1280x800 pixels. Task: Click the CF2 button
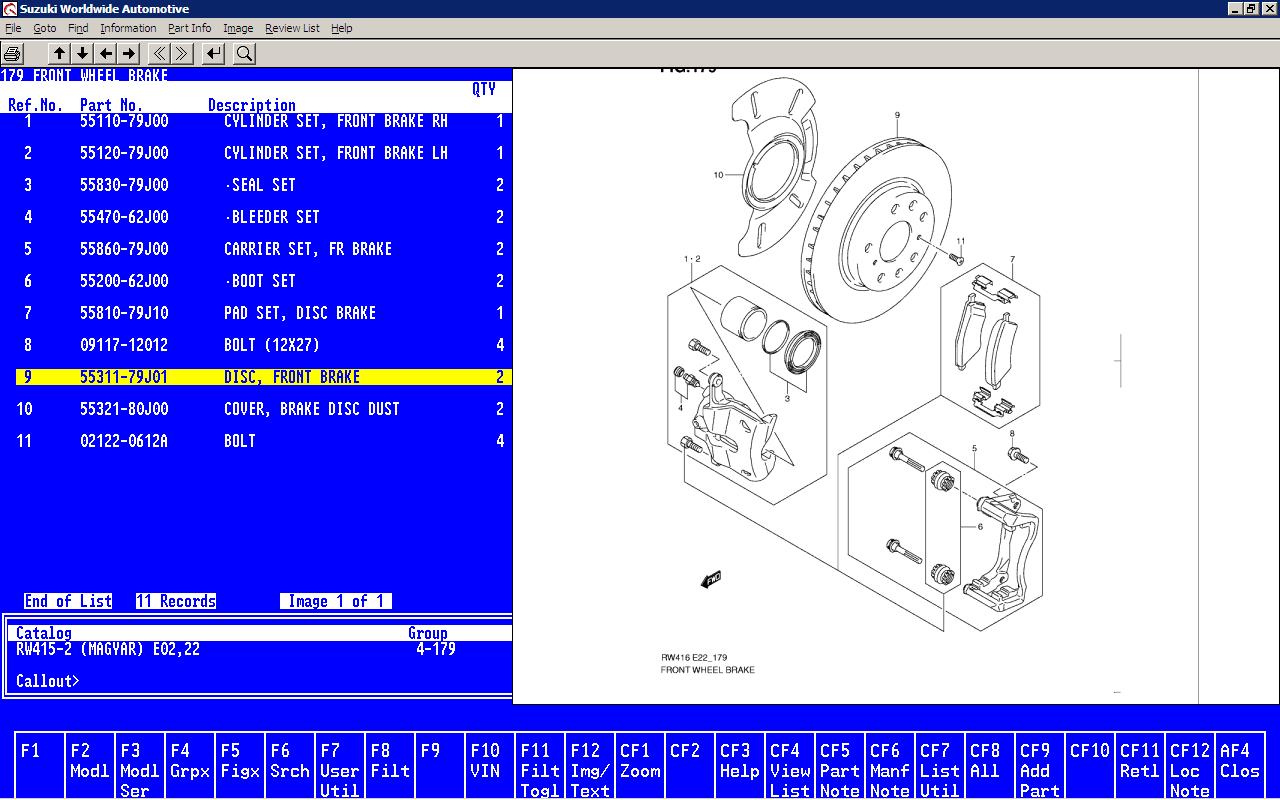(690, 766)
